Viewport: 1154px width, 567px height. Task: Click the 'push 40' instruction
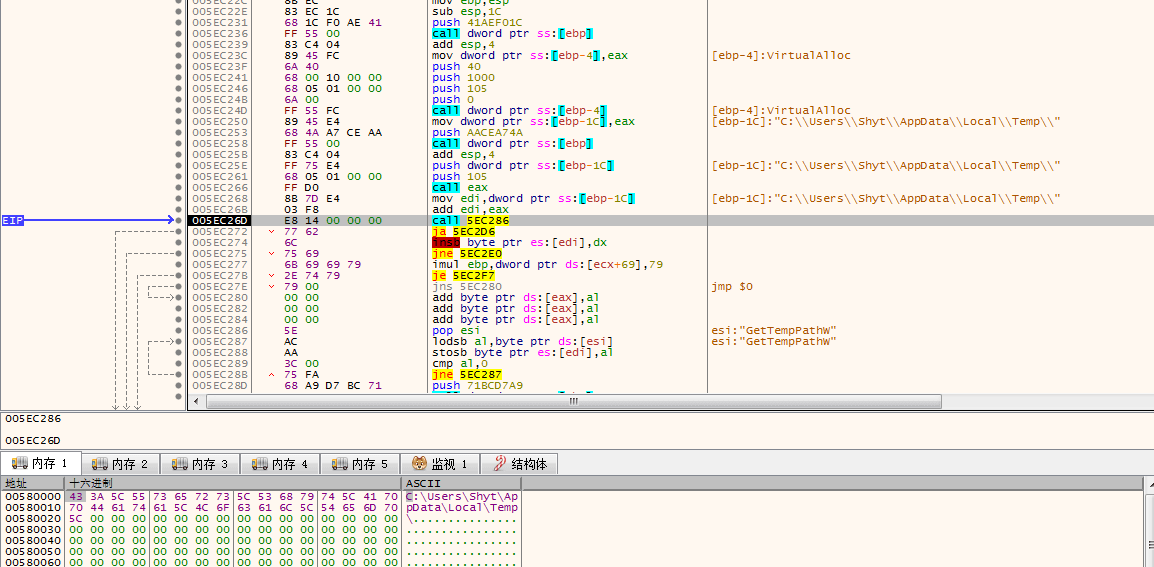pyautogui.click(x=456, y=66)
